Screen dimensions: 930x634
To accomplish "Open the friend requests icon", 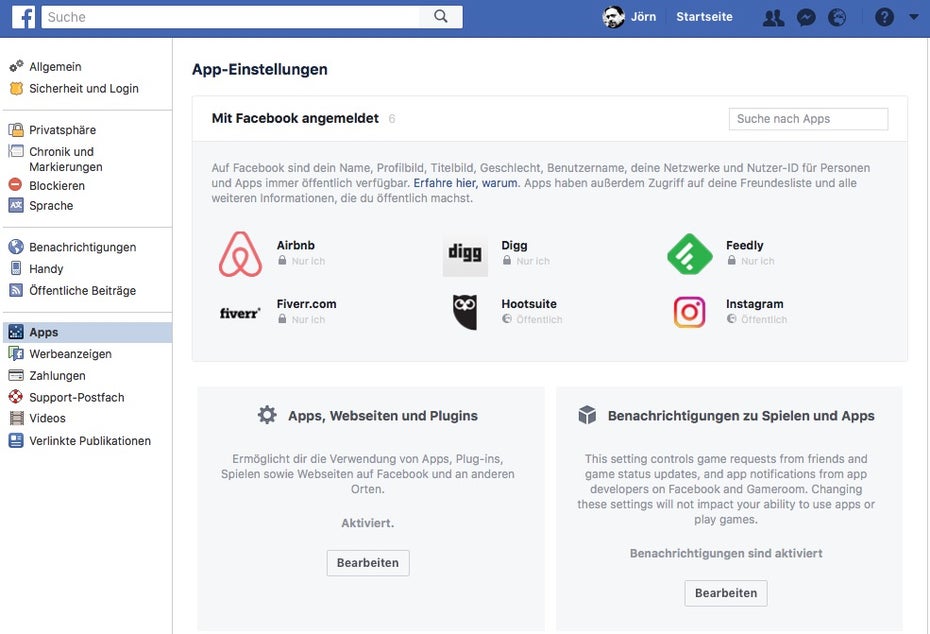I will [773, 18].
